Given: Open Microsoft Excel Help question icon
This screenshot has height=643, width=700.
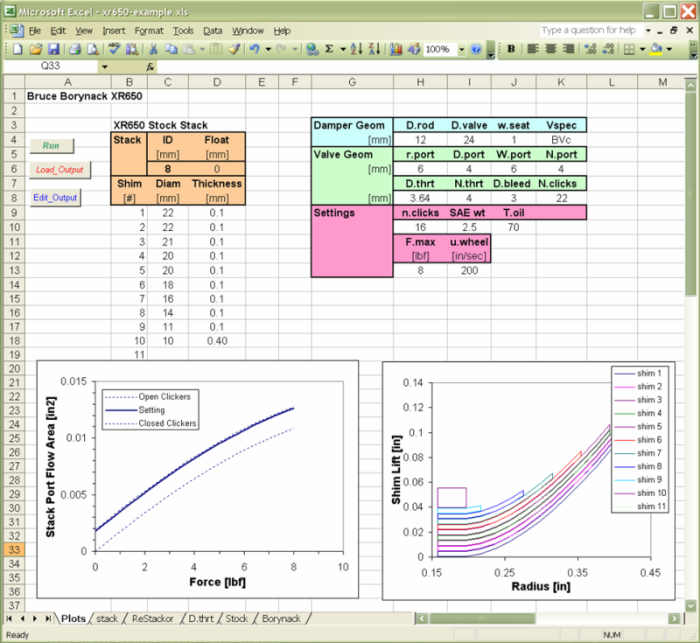Looking at the screenshot, I should pos(476,49).
